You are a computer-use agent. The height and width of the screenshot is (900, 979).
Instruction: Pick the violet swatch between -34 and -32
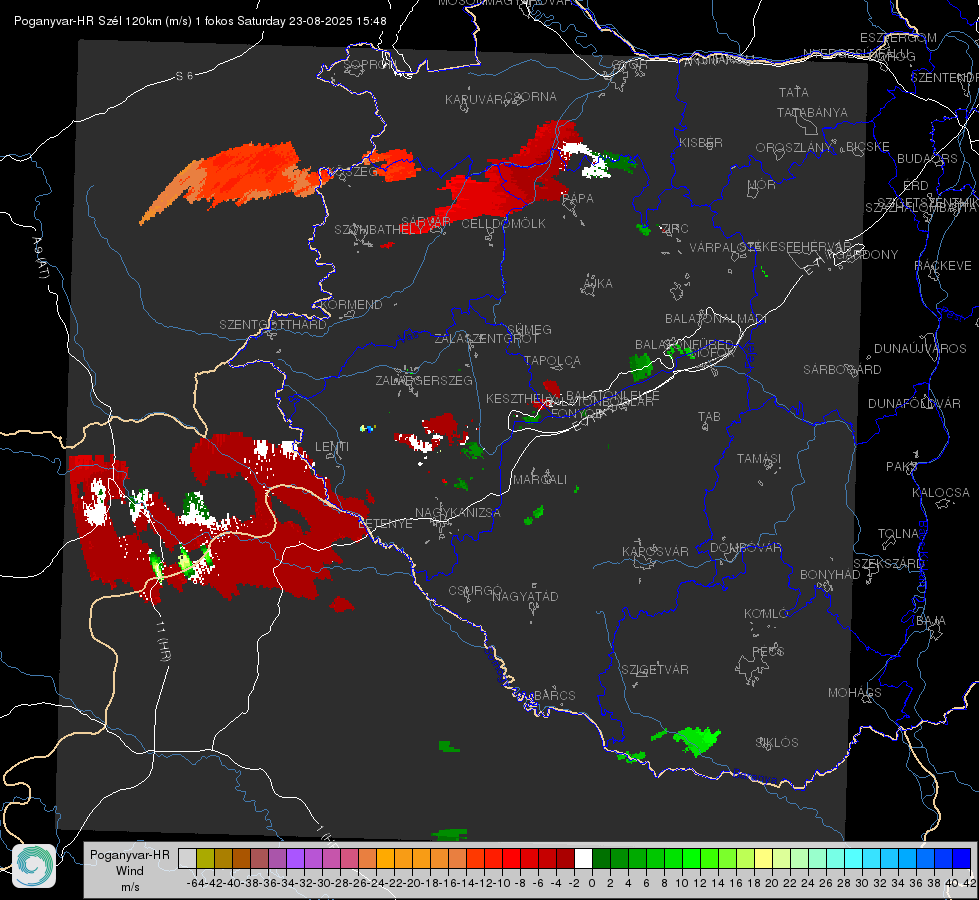tap(295, 858)
